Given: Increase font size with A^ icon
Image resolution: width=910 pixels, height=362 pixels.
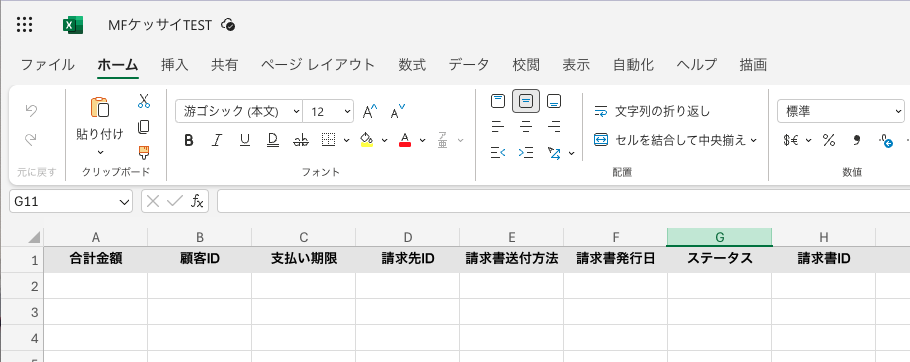Looking at the screenshot, I should 370,111.
